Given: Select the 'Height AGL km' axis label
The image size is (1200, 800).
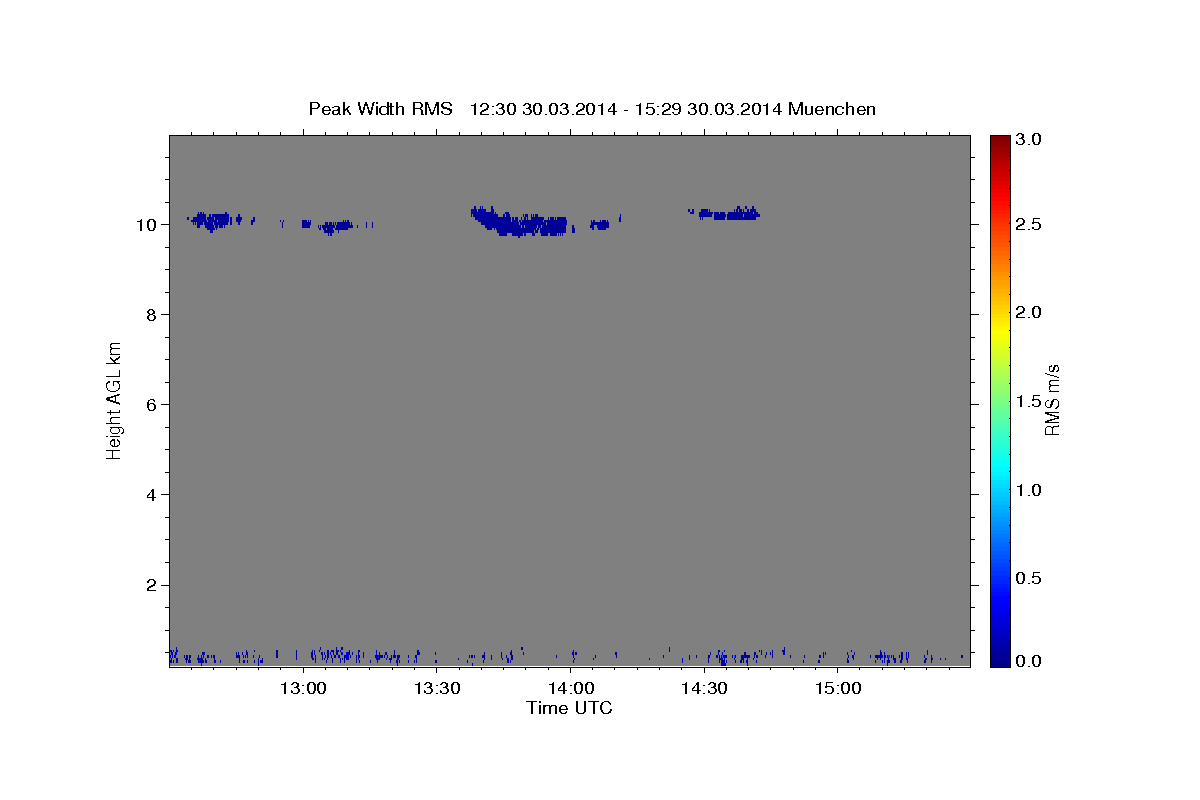Looking at the screenshot, I should 114,400.
